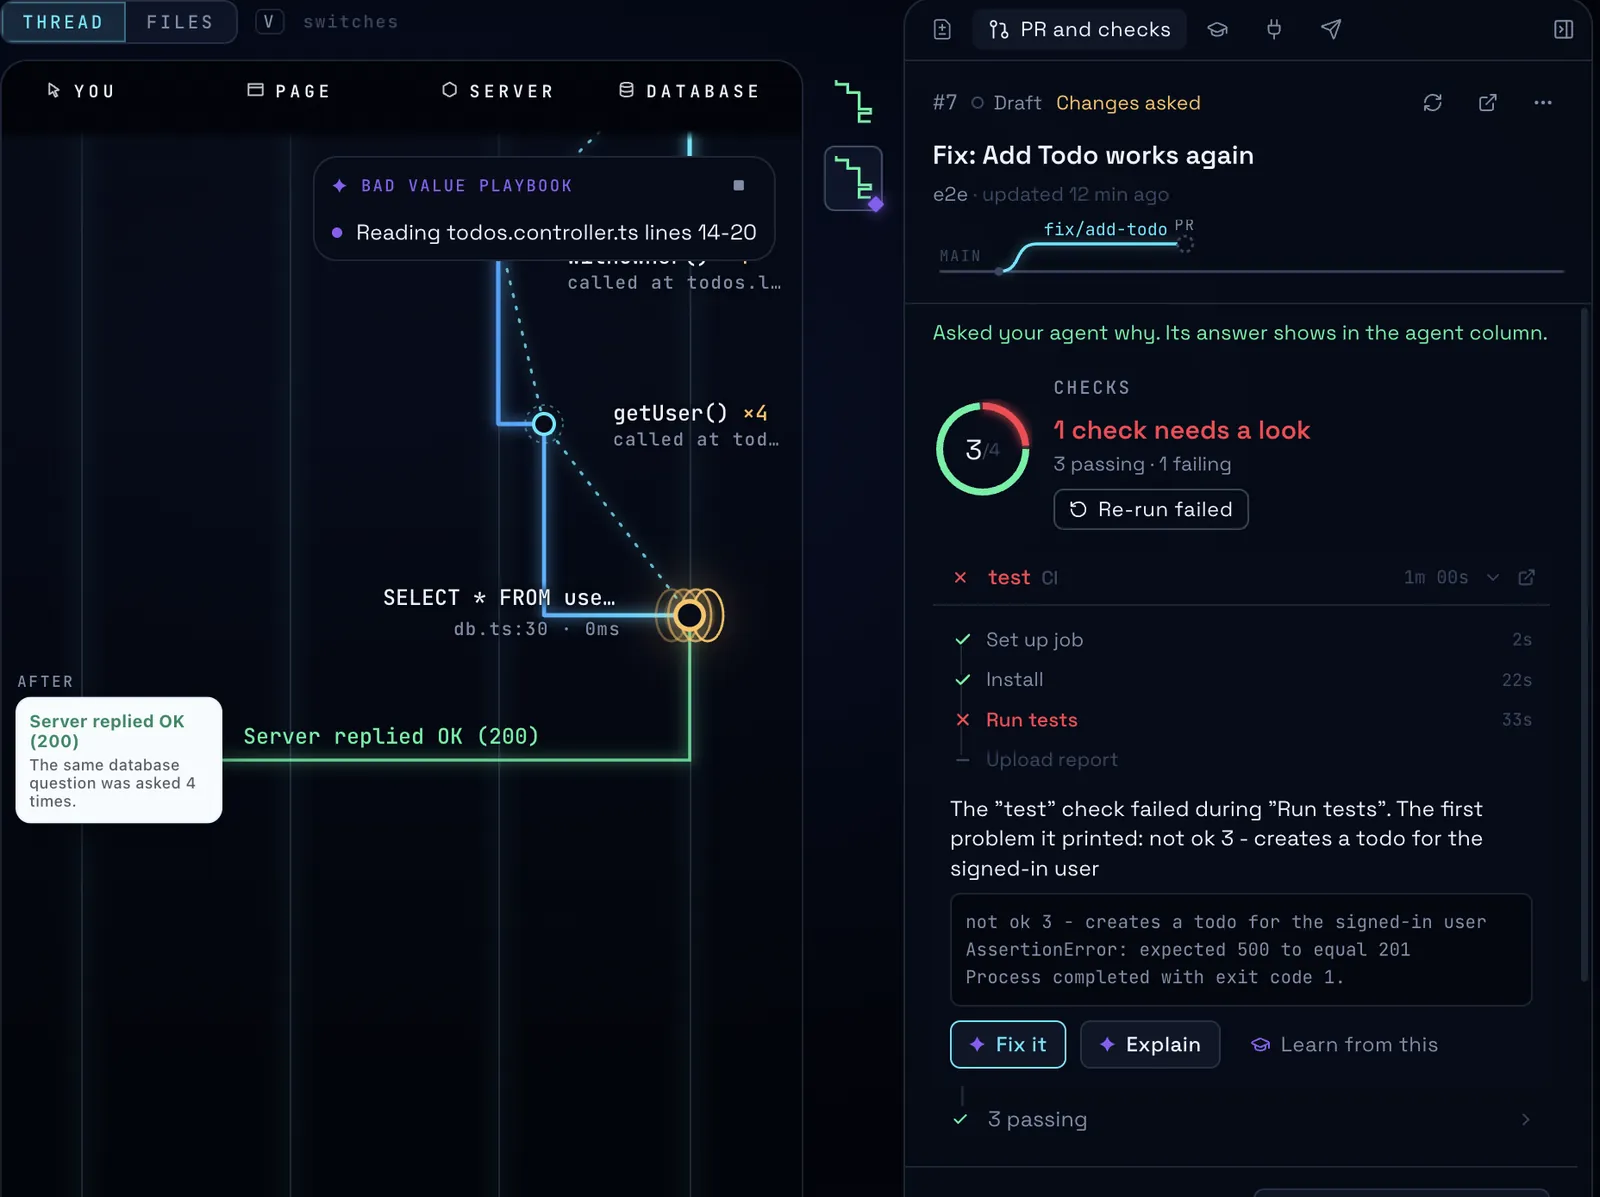Viewport: 1600px width, 1197px height.
Task: Open test CI check in external link
Action: (x=1526, y=577)
